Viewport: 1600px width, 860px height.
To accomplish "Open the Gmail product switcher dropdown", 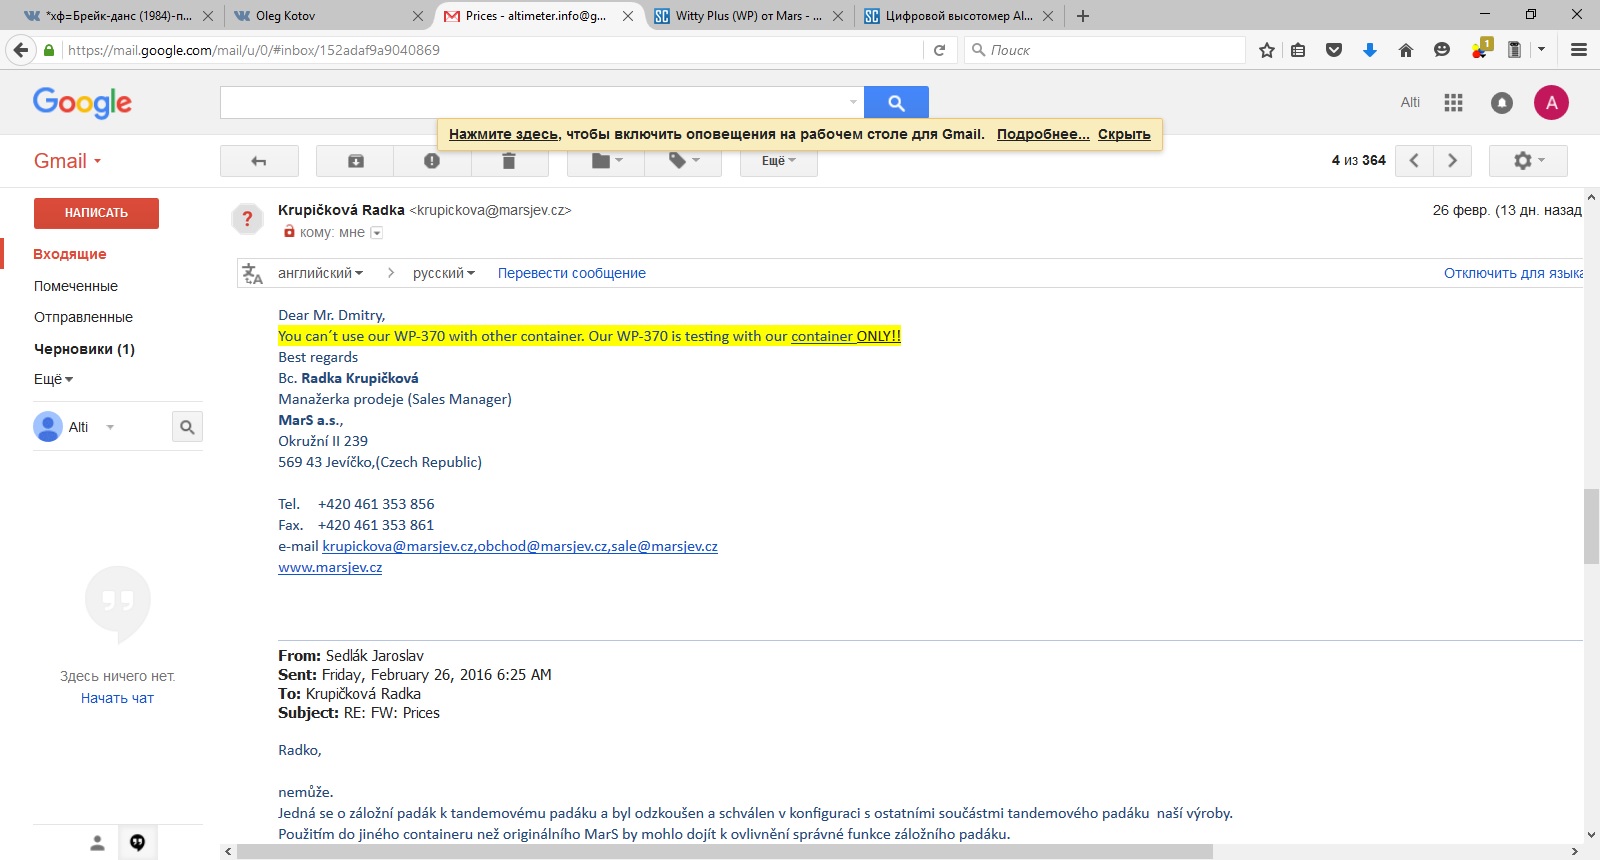I will 68,161.
